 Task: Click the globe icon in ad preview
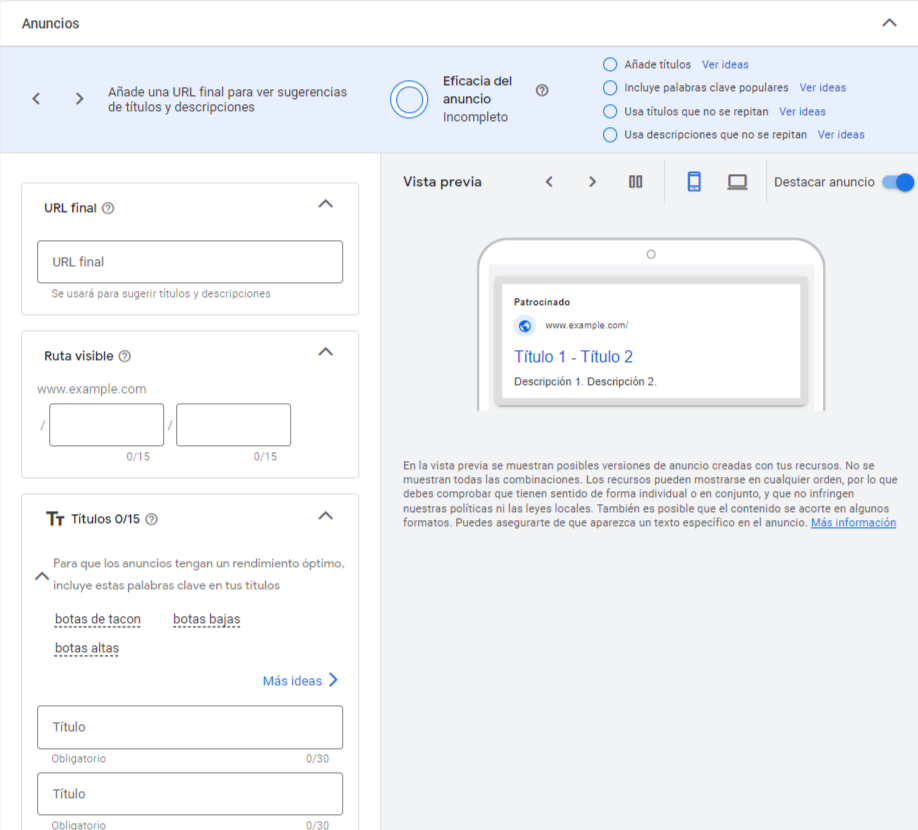[525, 325]
